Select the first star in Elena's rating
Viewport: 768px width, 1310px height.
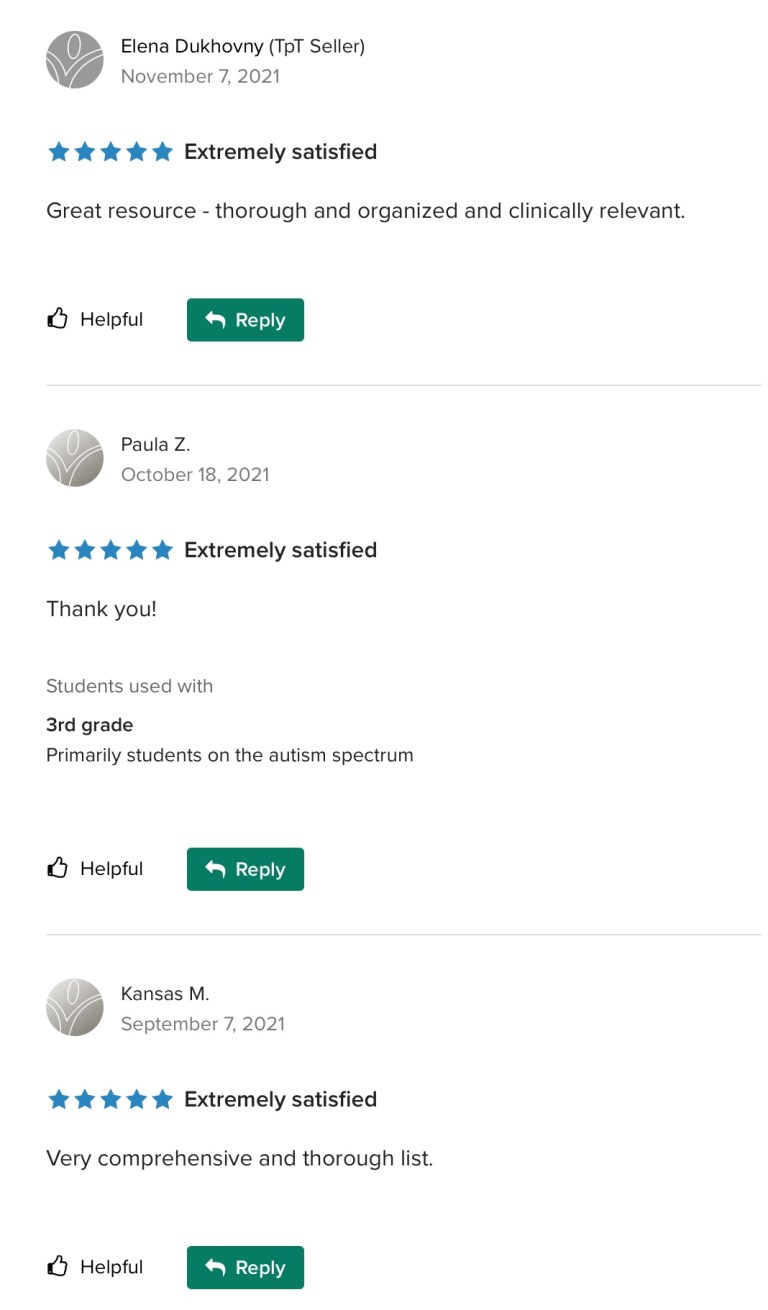pyautogui.click(x=59, y=151)
